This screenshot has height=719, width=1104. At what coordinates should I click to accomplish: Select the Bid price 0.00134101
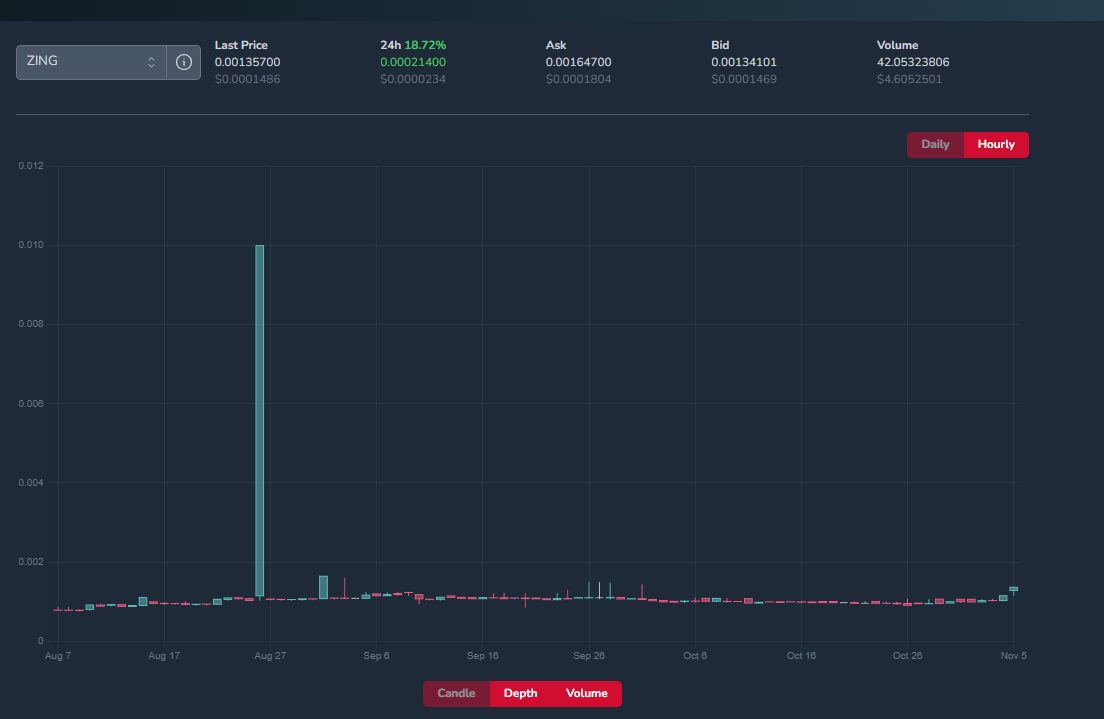click(x=743, y=62)
